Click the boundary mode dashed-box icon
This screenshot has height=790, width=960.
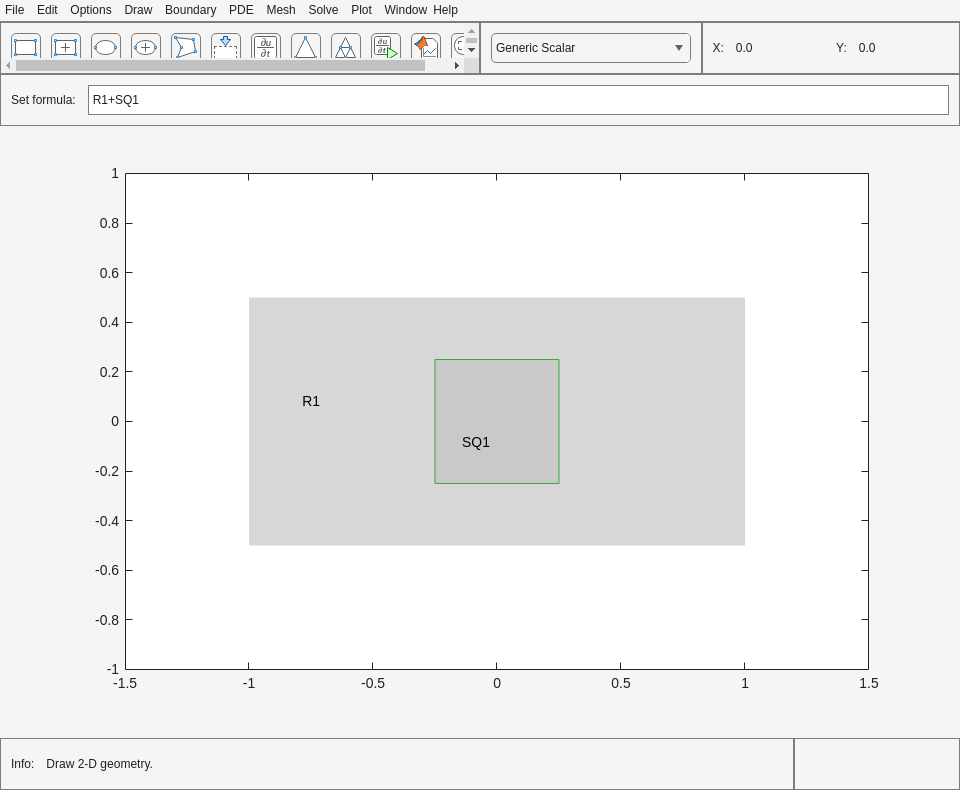225,47
